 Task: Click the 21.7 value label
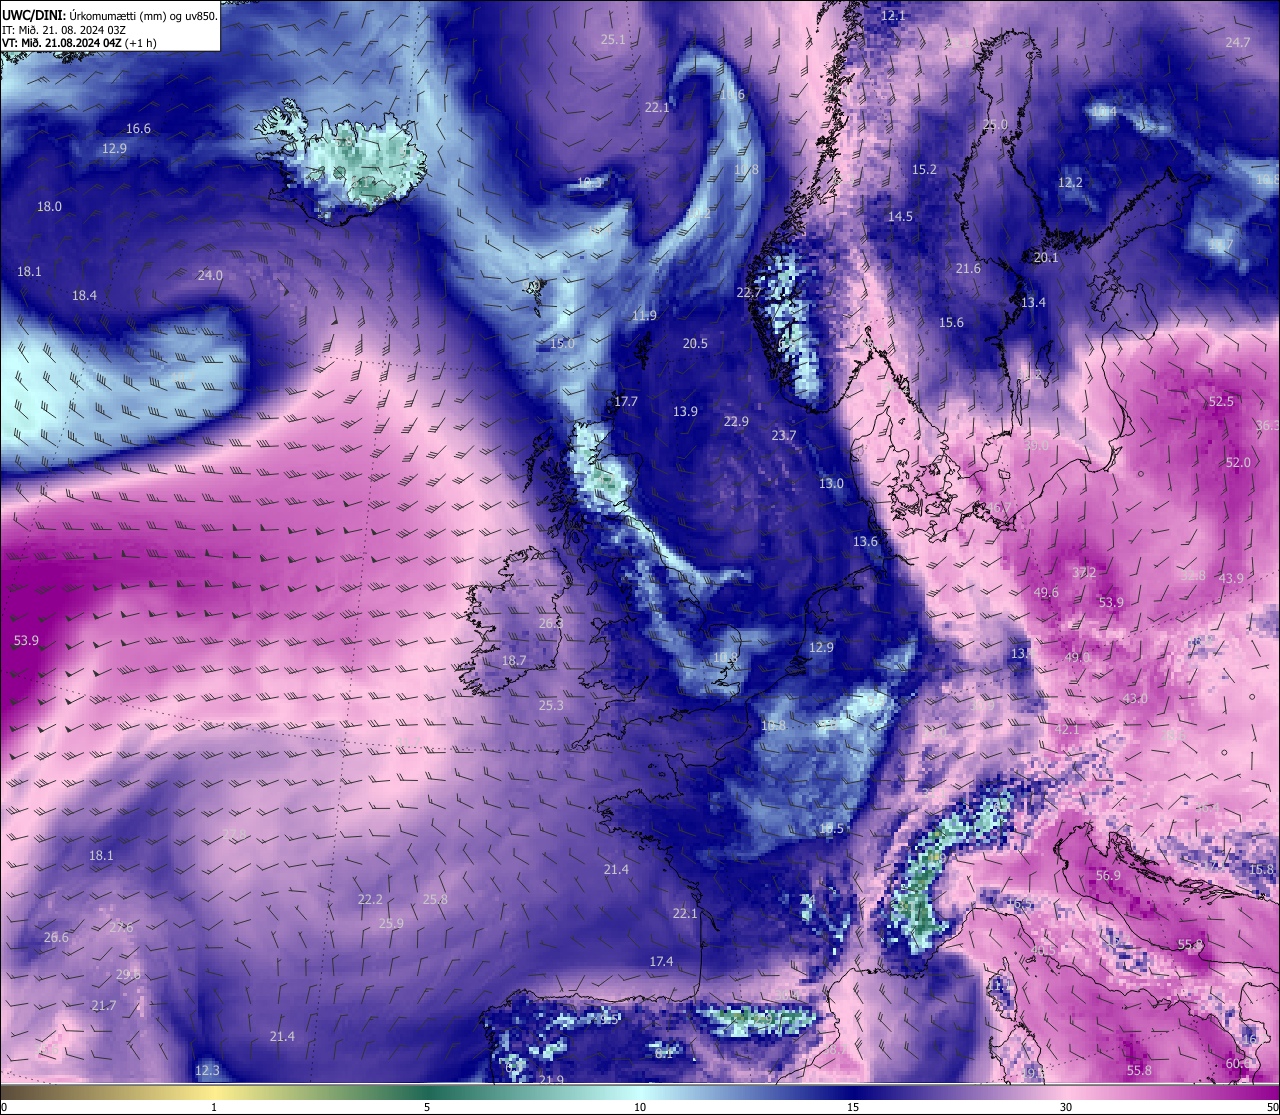tap(104, 1006)
